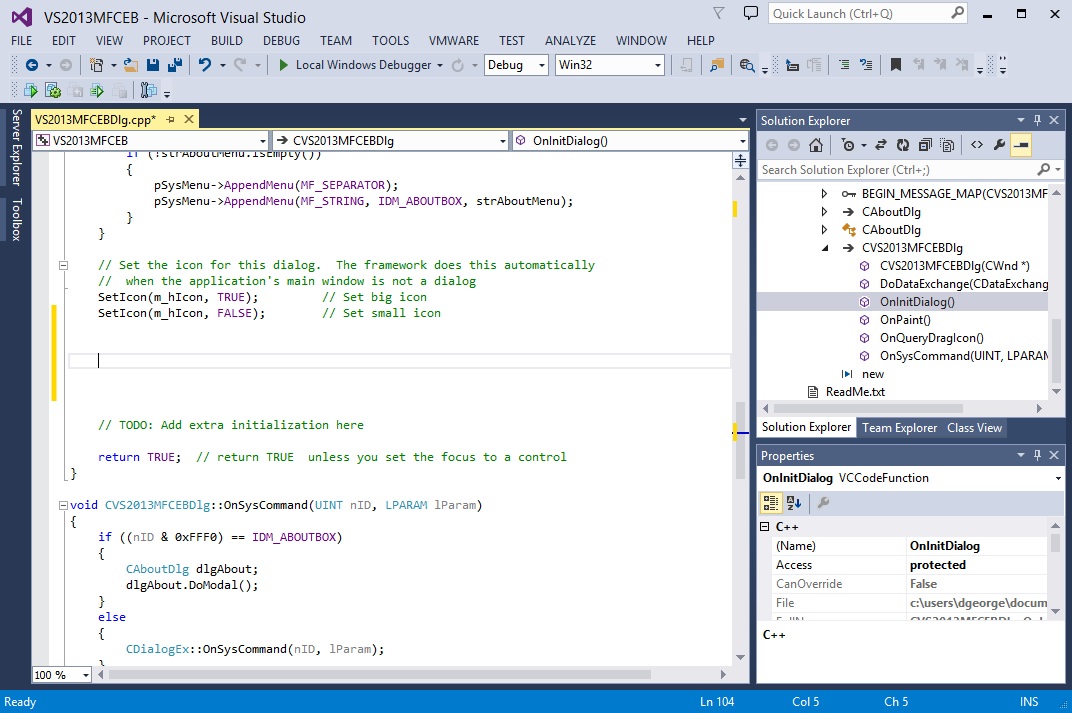This screenshot has height=713, width=1072.
Task: Open the BUILD menu
Action: point(226,40)
